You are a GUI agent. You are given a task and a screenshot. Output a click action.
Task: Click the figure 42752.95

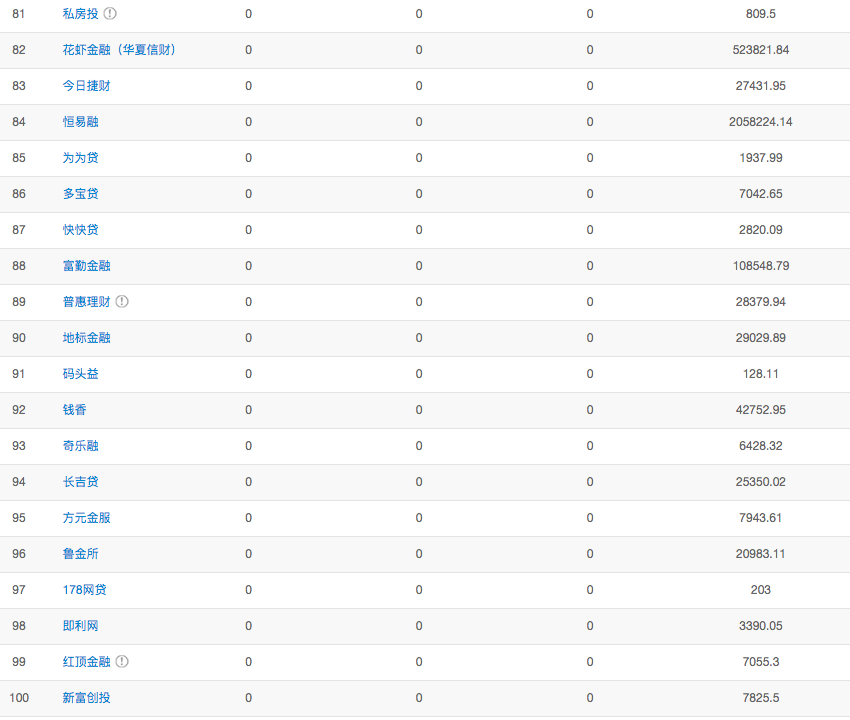761,410
